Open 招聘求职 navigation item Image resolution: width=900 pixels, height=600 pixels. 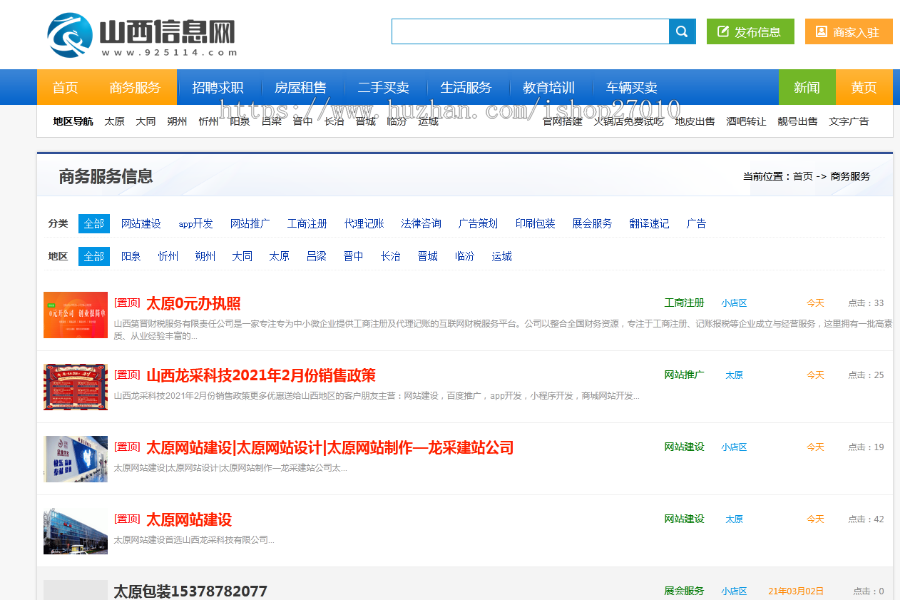click(218, 87)
